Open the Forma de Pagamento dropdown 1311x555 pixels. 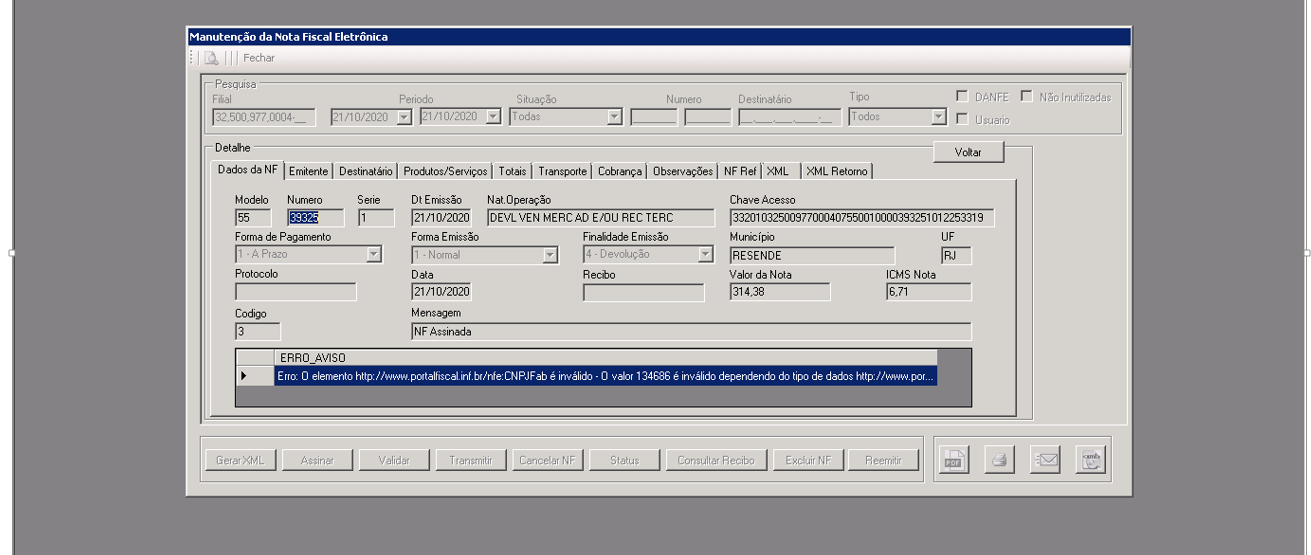coord(375,254)
